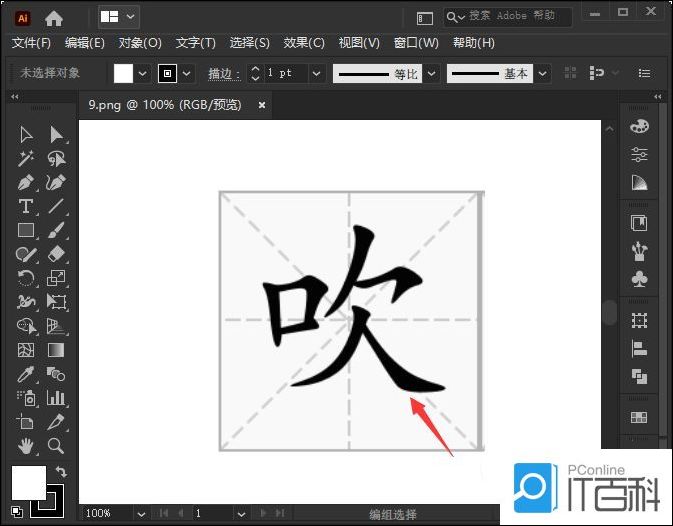The height and width of the screenshot is (526, 673).
Task: Open the Color palette panel
Action: tap(639, 127)
